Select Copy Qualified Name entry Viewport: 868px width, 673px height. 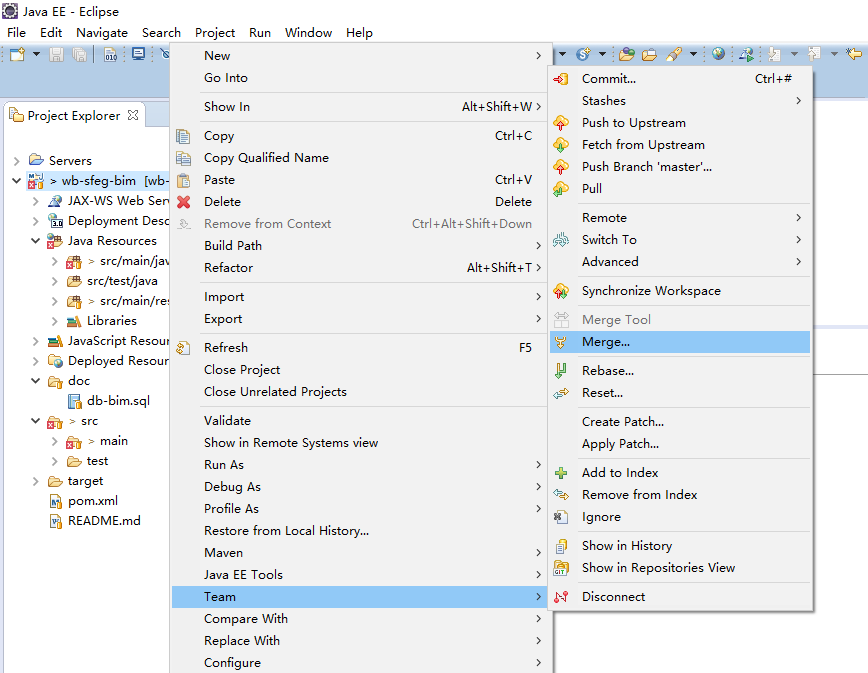(x=359, y=158)
